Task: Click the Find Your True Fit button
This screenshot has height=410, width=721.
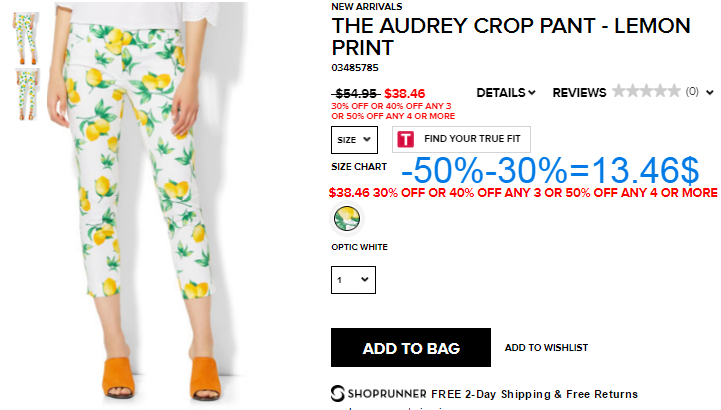Action: click(461, 139)
